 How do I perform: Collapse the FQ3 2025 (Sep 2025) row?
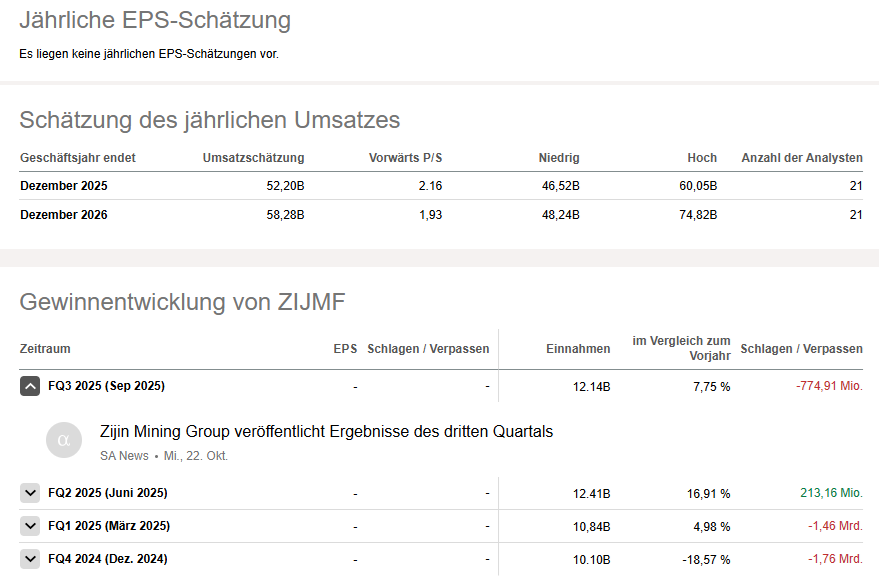(30, 386)
